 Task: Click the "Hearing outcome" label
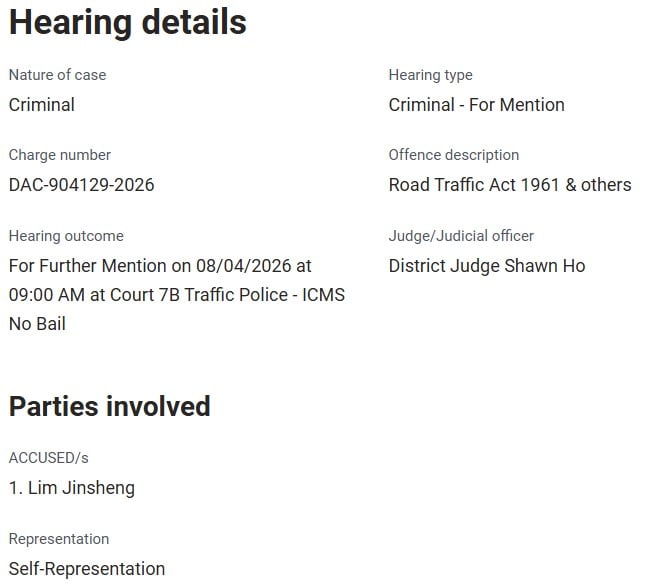point(66,236)
